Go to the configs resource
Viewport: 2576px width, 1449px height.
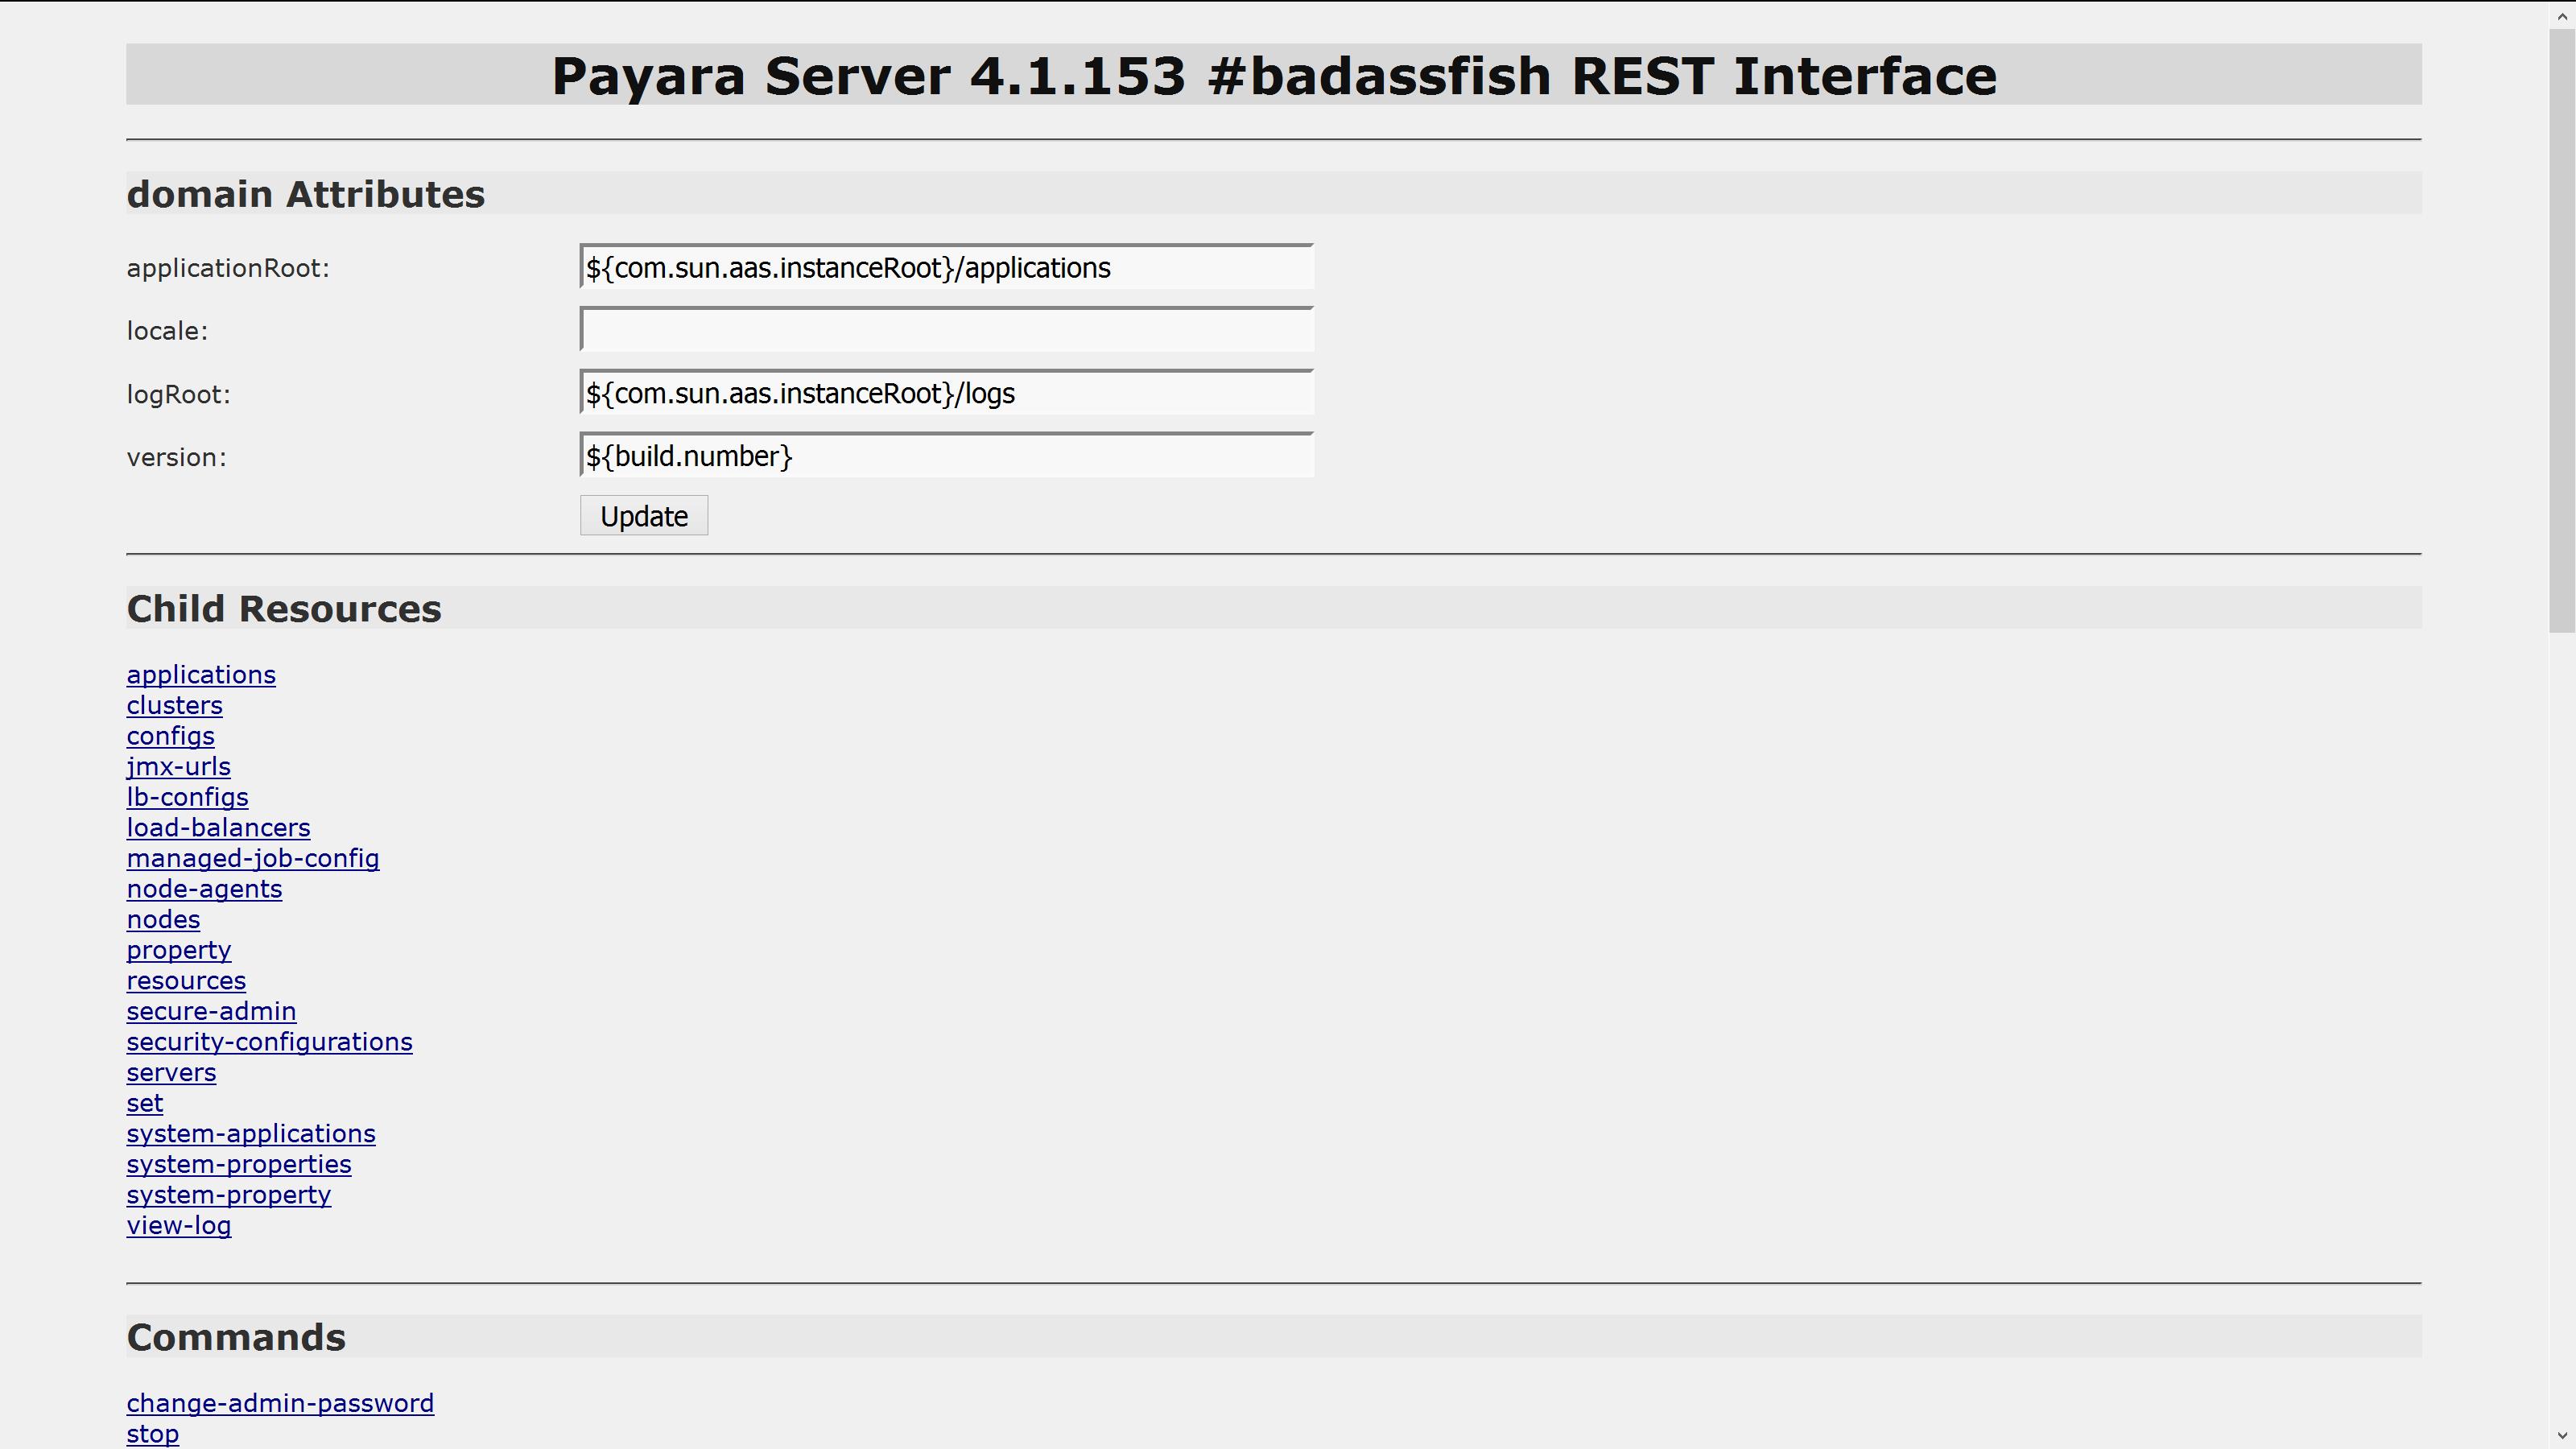pyautogui.click(x=170, y=736)
